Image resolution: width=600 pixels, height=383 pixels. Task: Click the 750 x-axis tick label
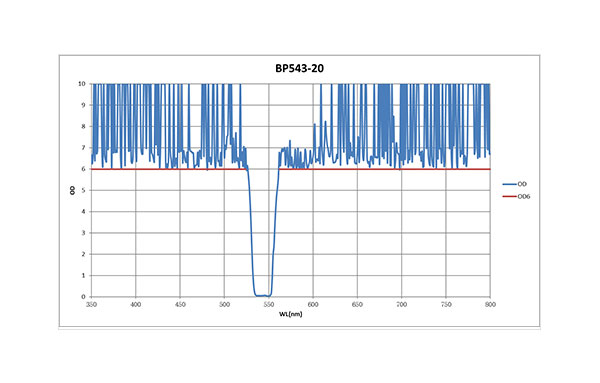point(446,305)
